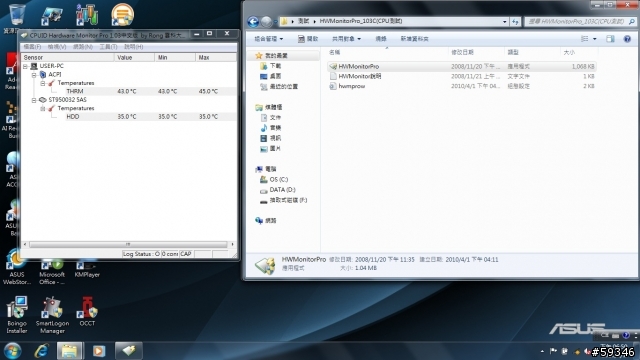Open the 網路(N) menu in Hardware Monitor
This screenshot has height=360, width=640.
click(x=83, y=47)
